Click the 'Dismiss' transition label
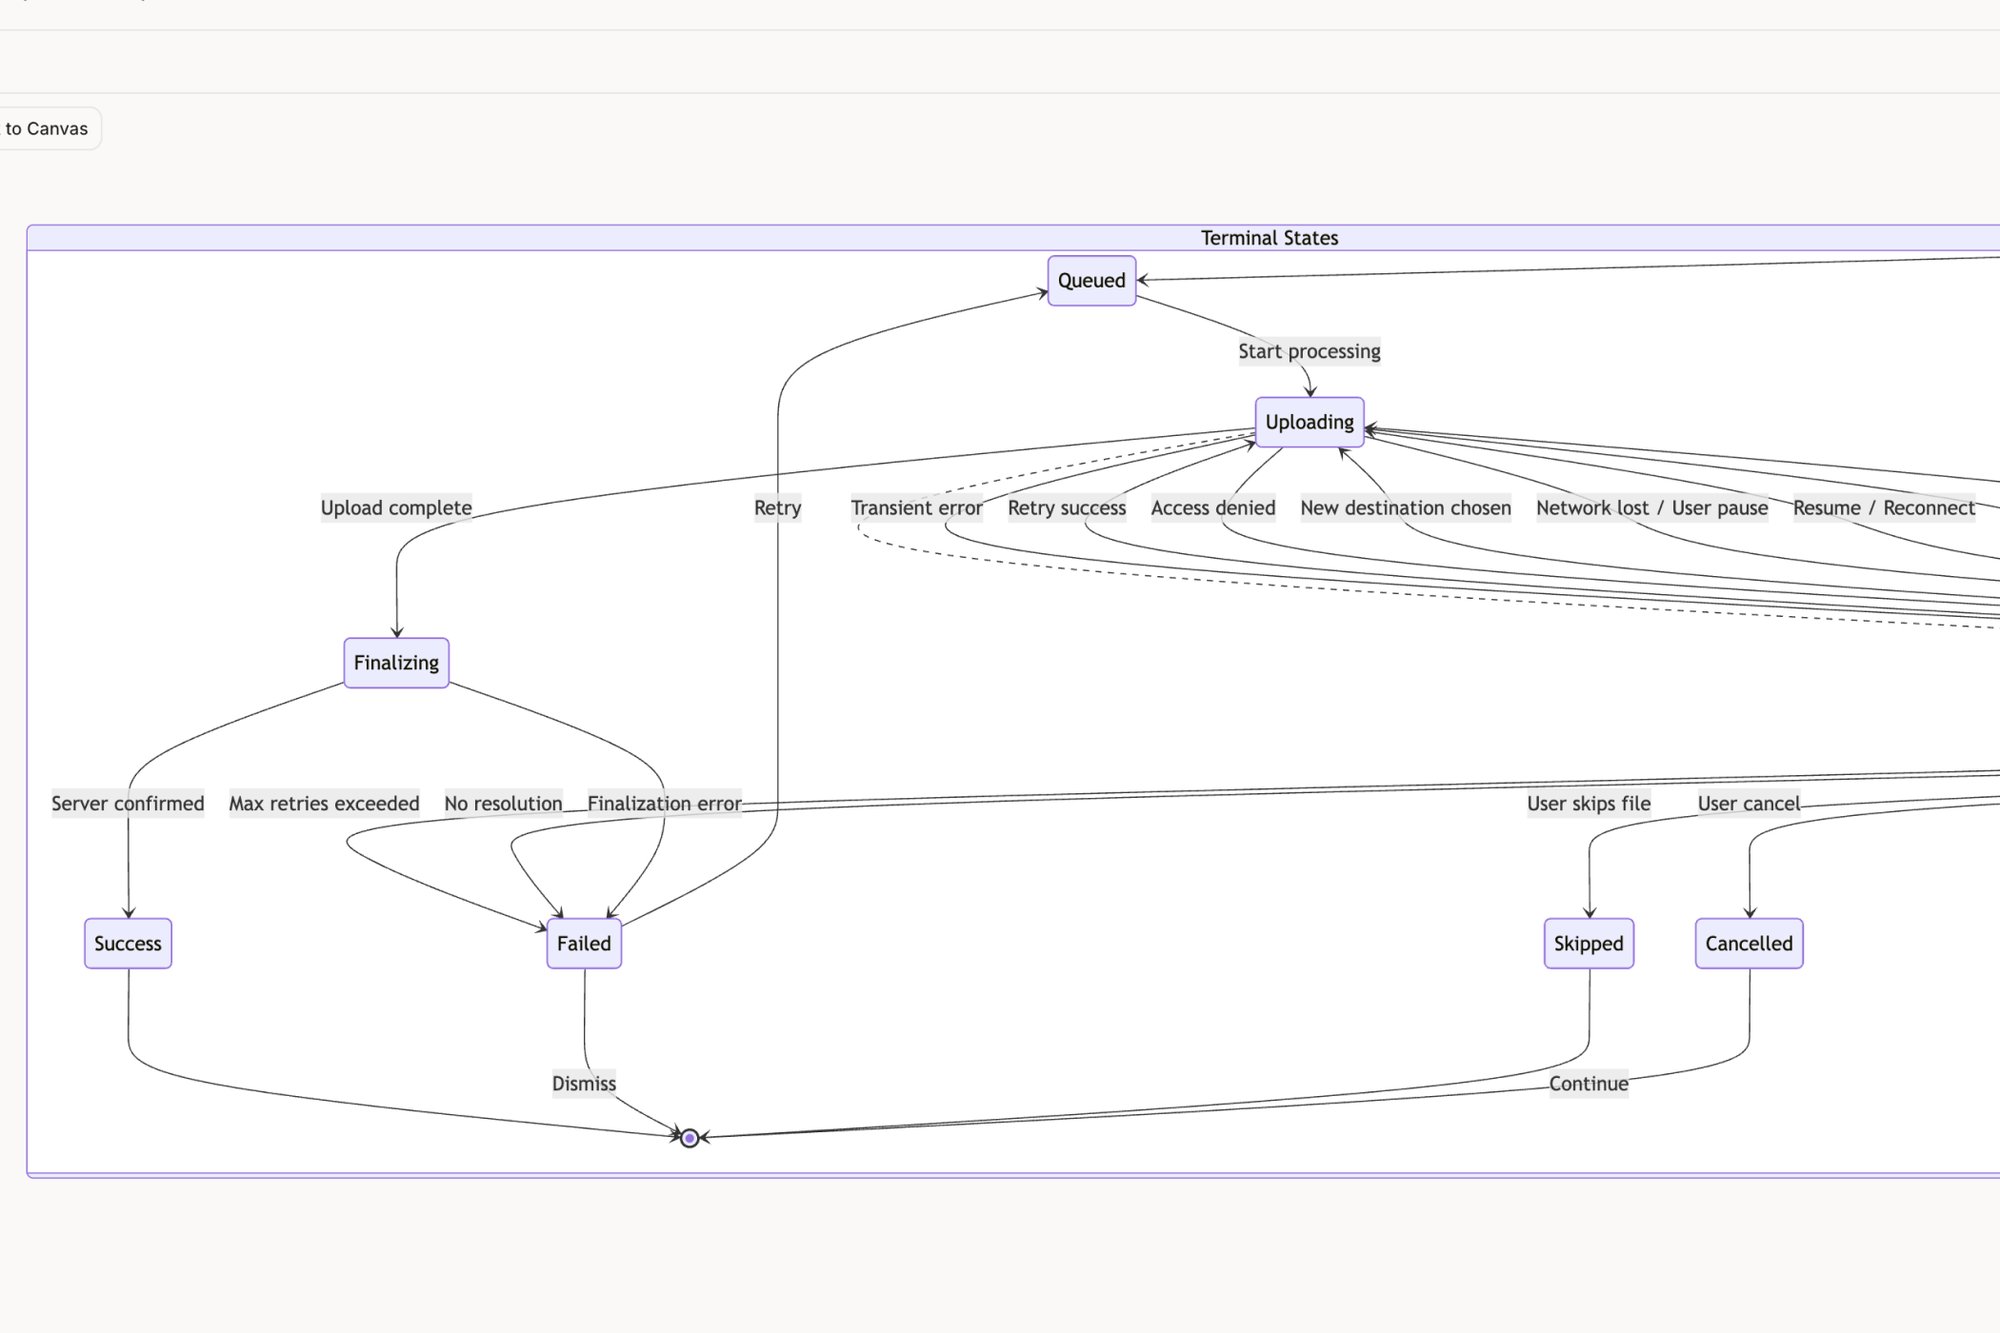2000x1333 pixels. 583,1084
